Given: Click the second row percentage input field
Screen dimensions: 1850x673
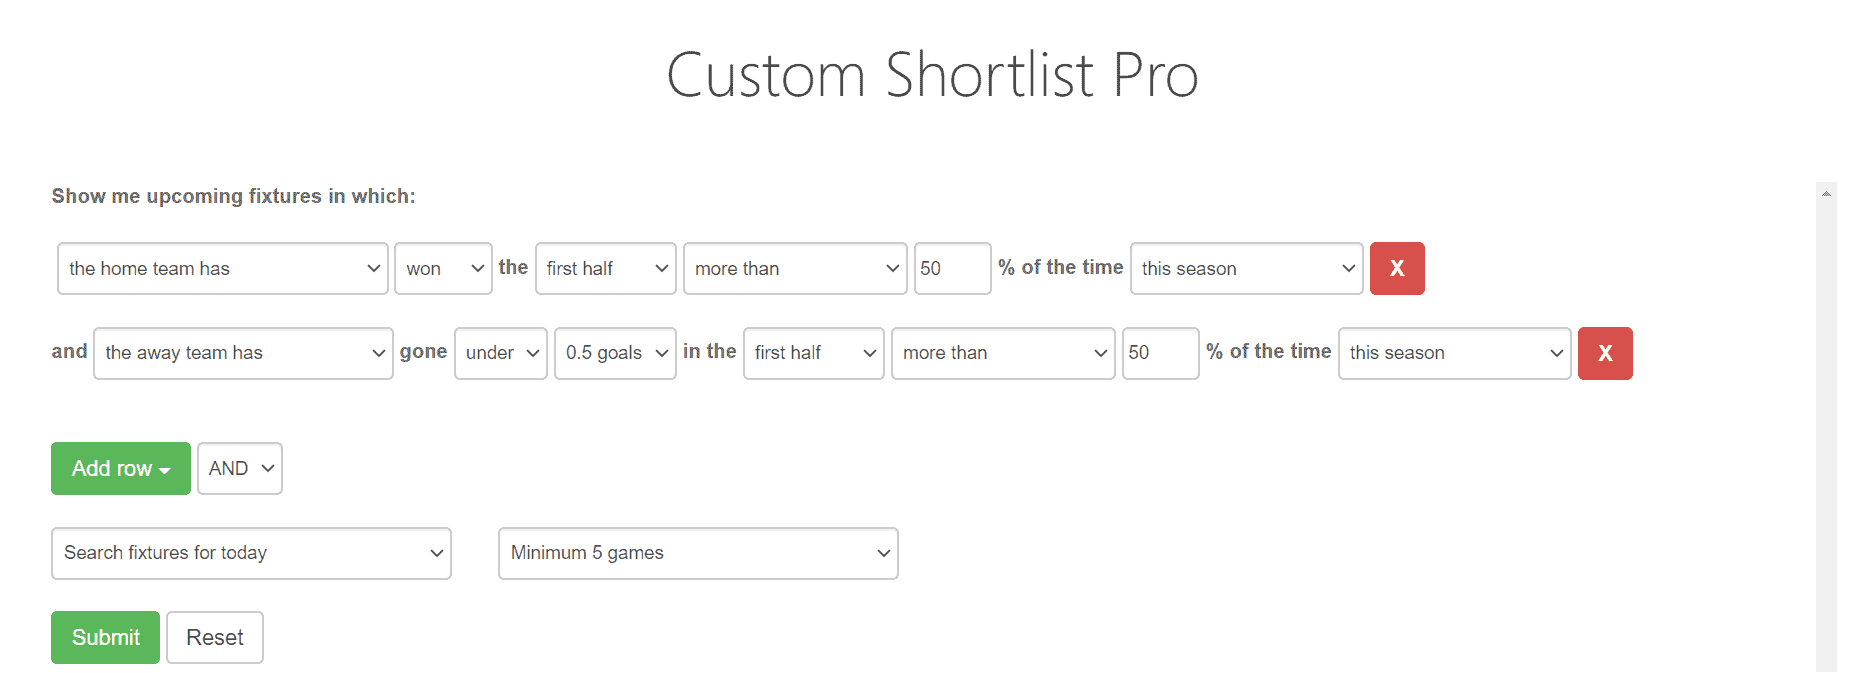Looking at the screenshot, I should tap(1159, 353).
